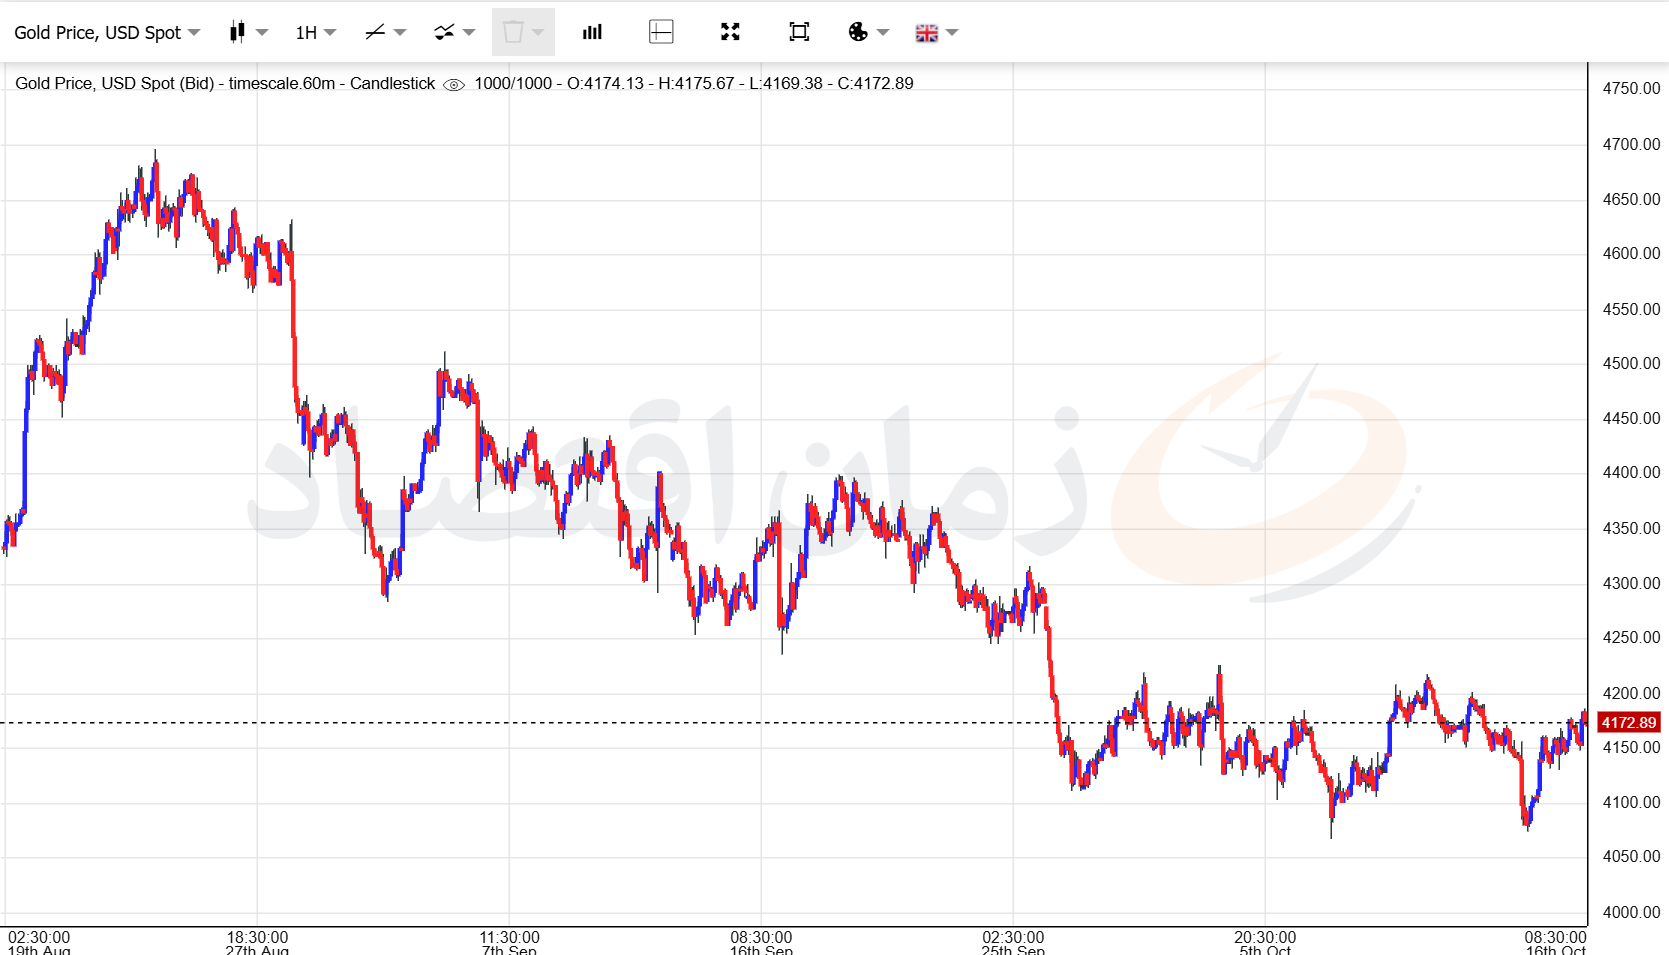Open the 1H timeframe dropdown
Screen dimensions: 1669x955
tap(316, 32)
